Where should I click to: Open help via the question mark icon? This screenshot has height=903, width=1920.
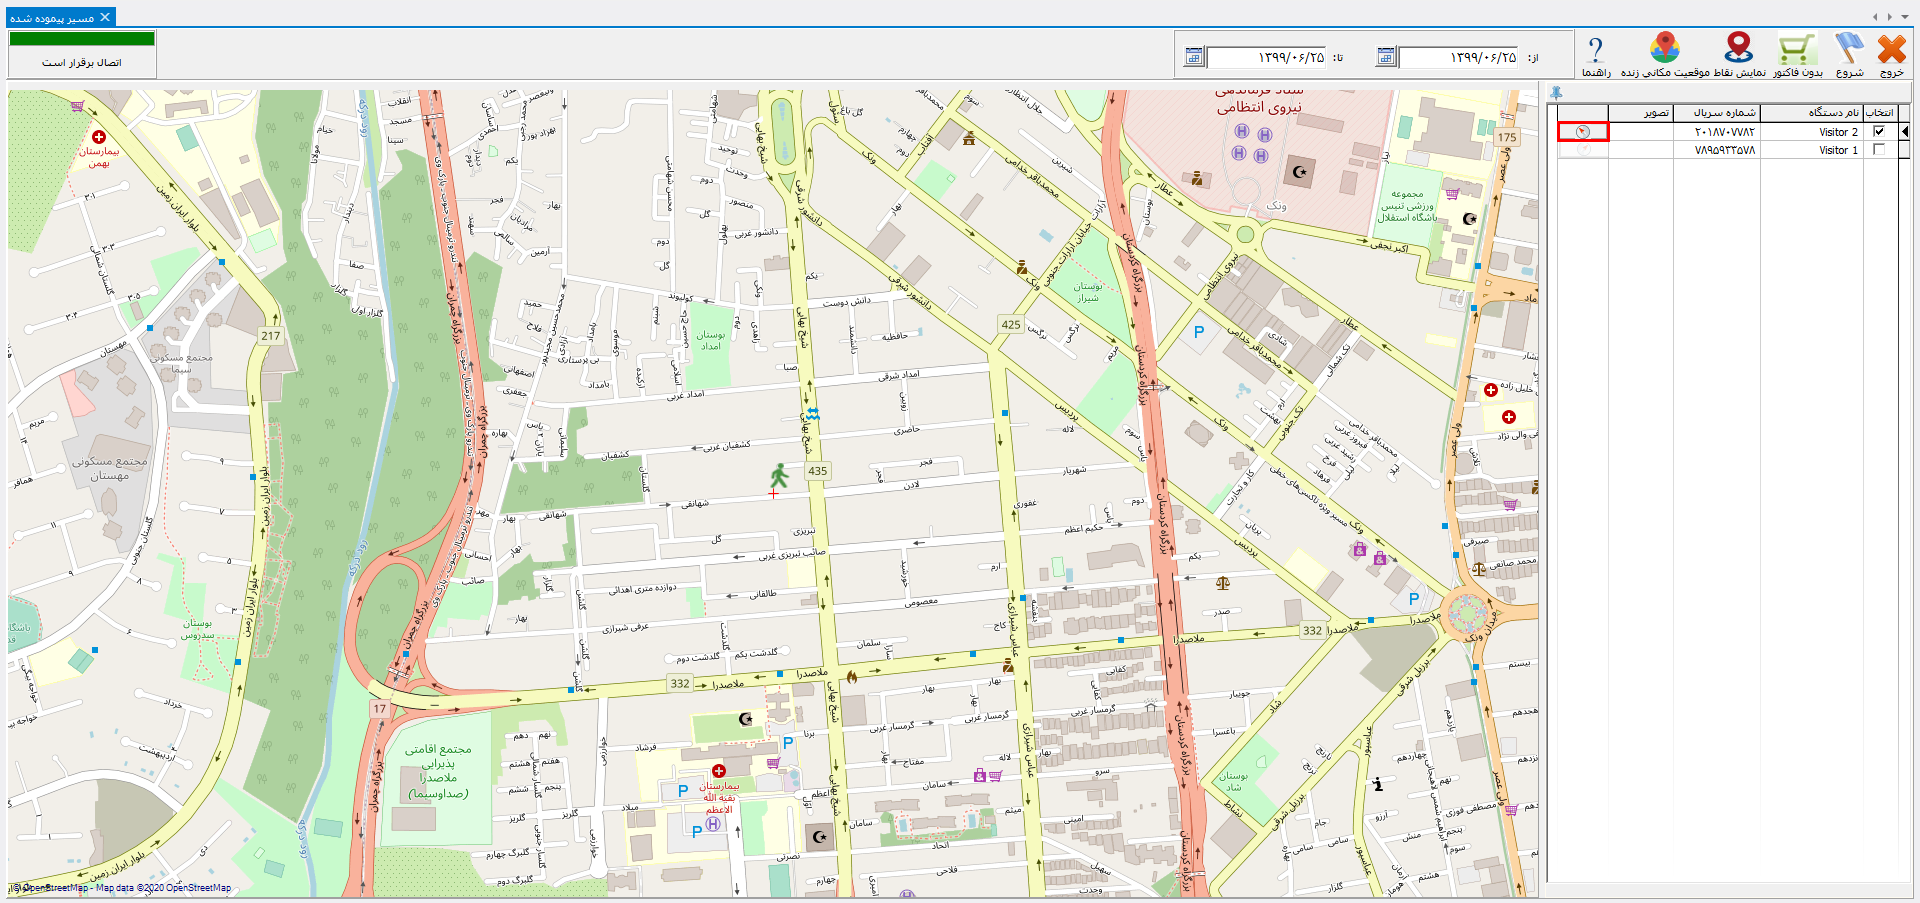(x=1596, y=50)
